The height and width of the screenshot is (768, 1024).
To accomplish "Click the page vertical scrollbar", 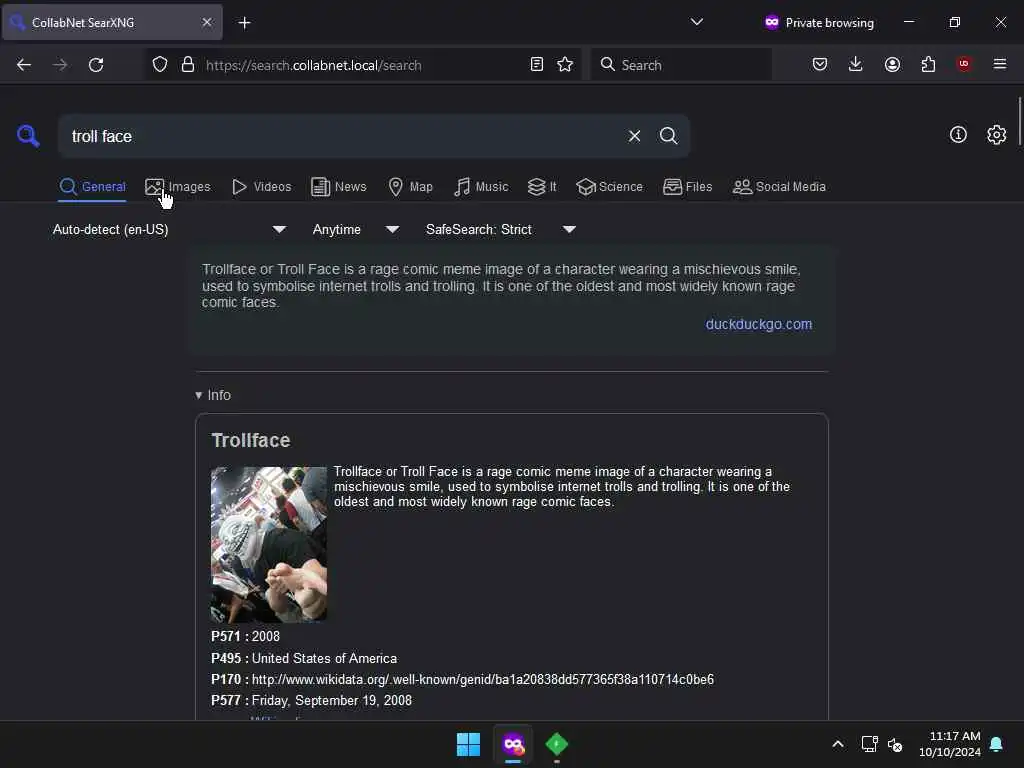I will (x=1019, y=121).
